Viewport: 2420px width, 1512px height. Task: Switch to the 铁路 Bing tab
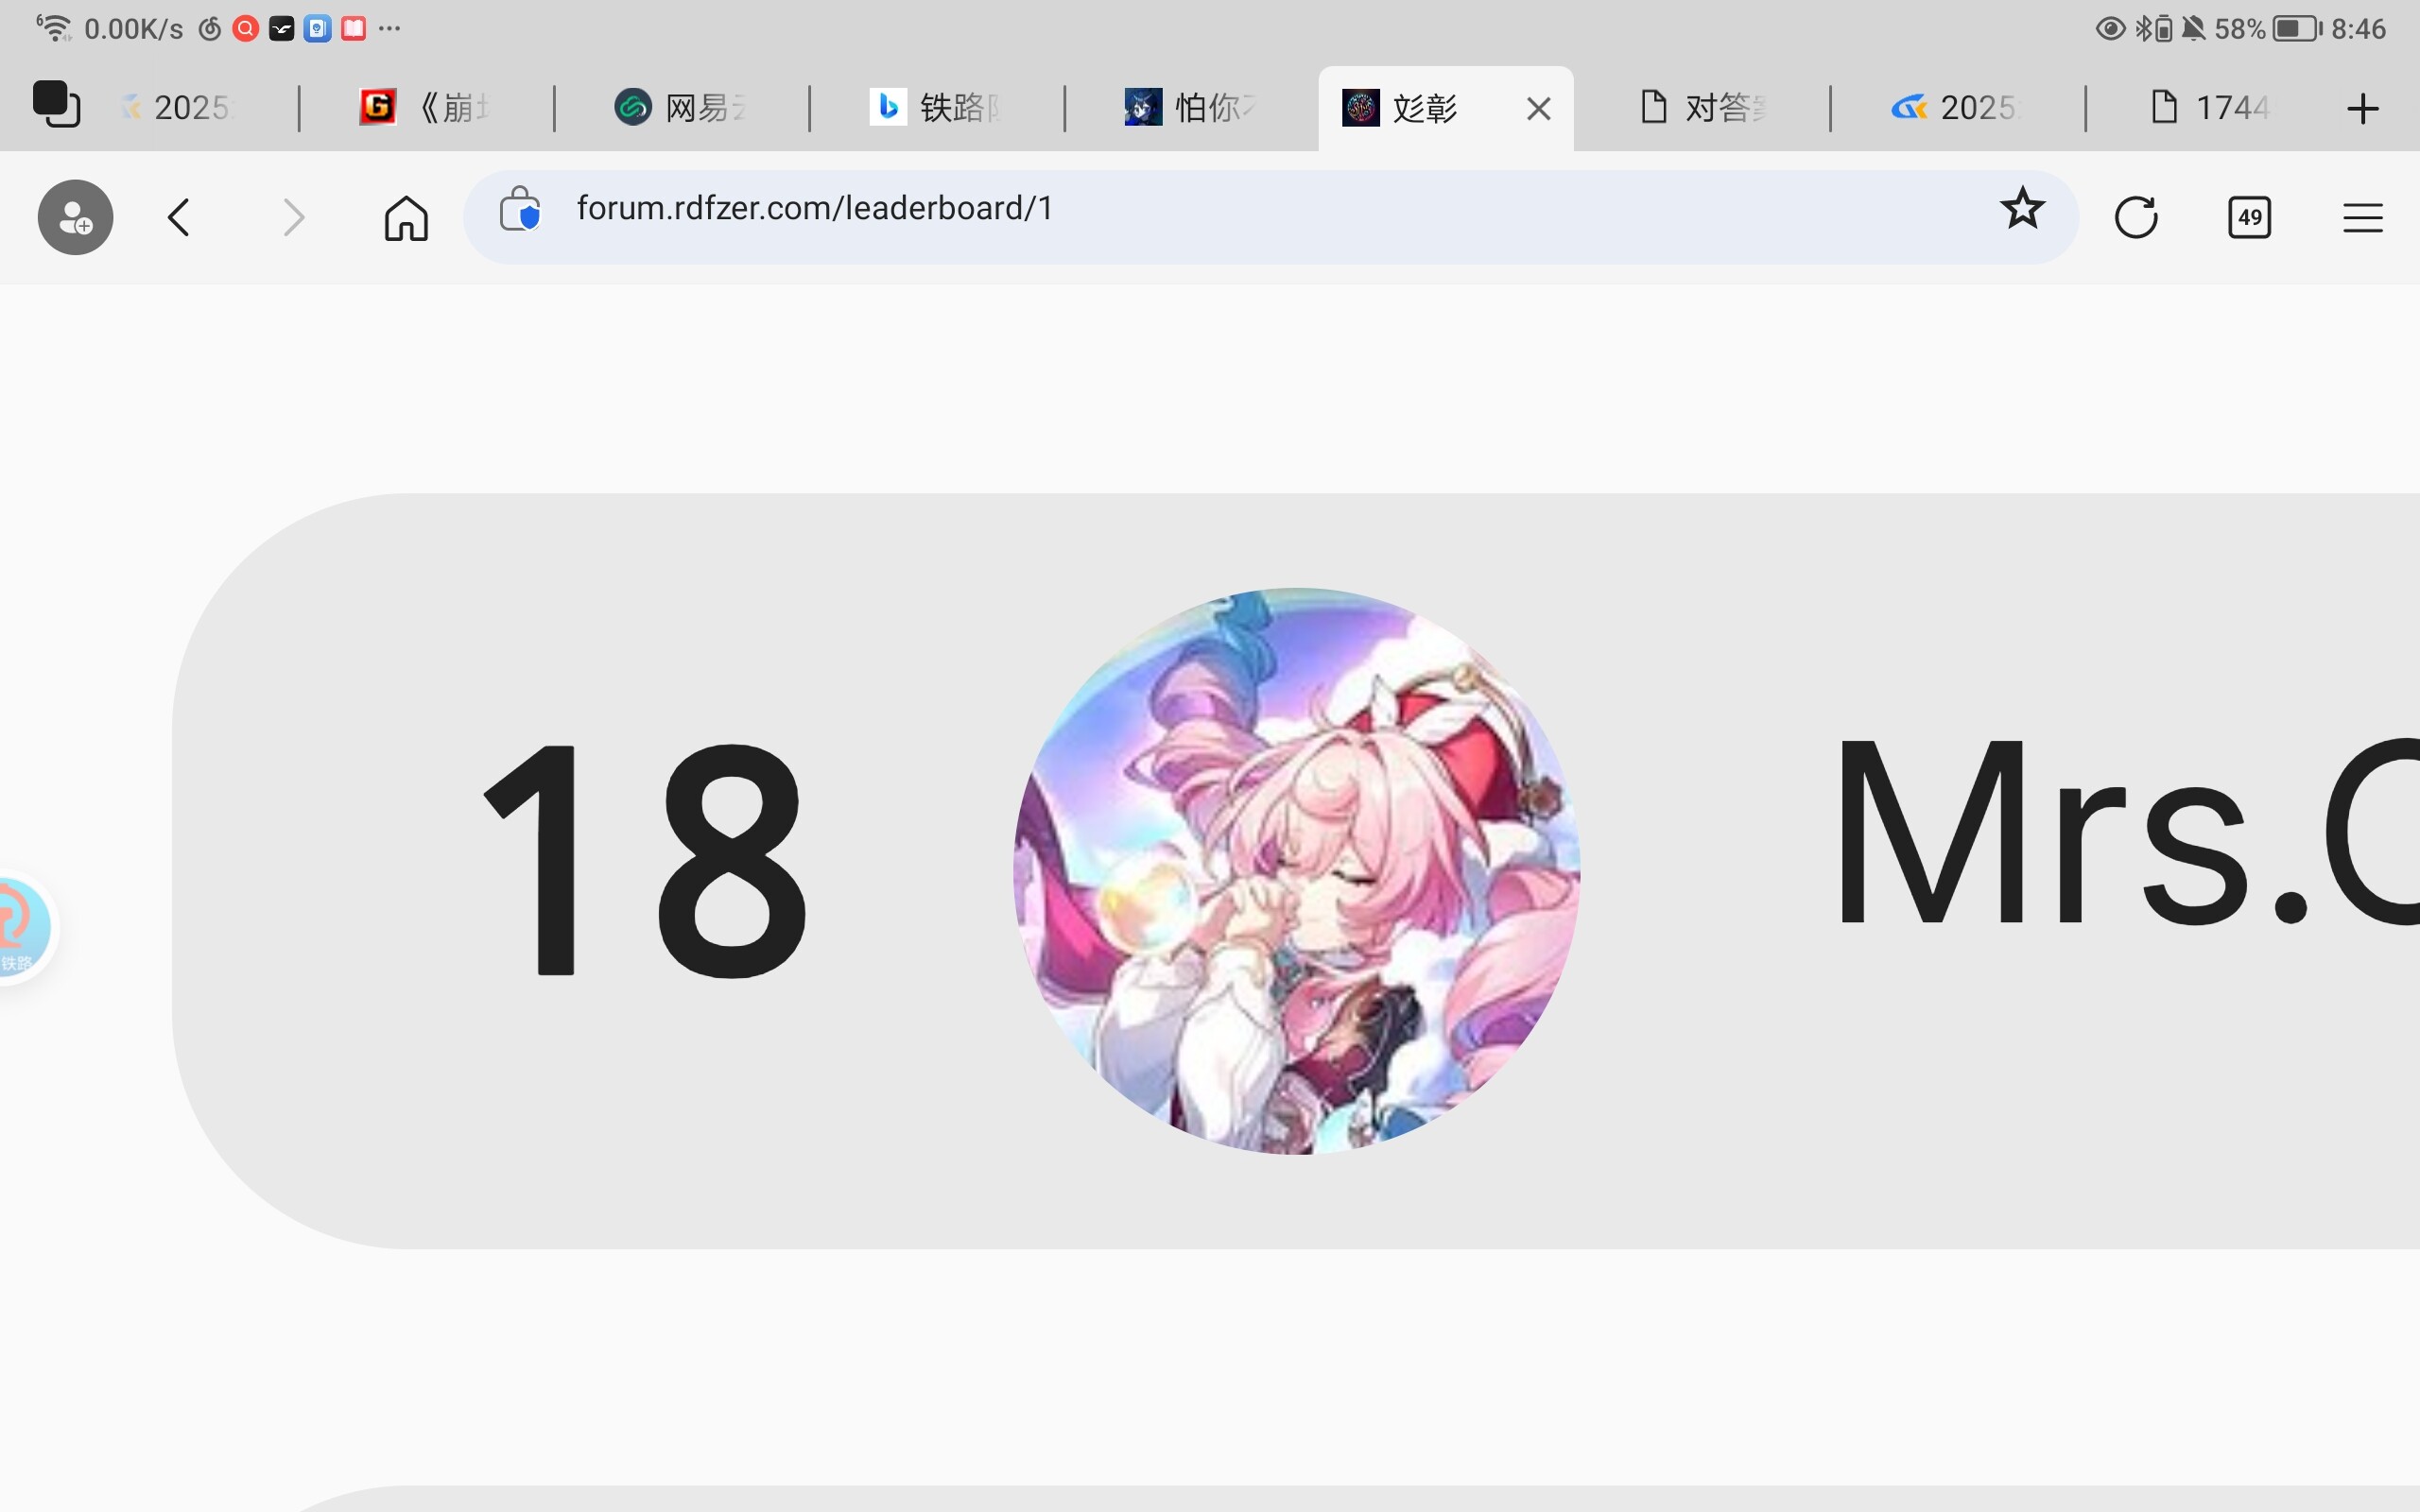click(936, 108)
